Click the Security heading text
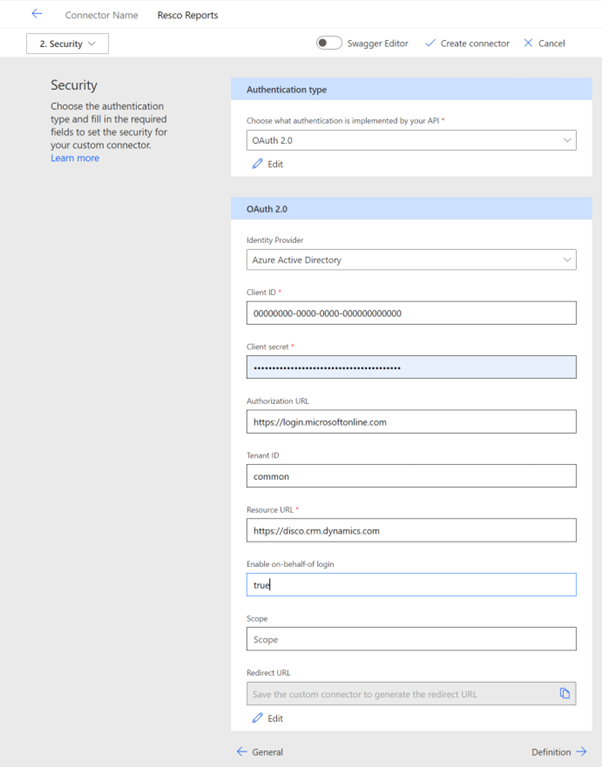The height and width of the screenshot is (767, 602). [x=74, y=85]
